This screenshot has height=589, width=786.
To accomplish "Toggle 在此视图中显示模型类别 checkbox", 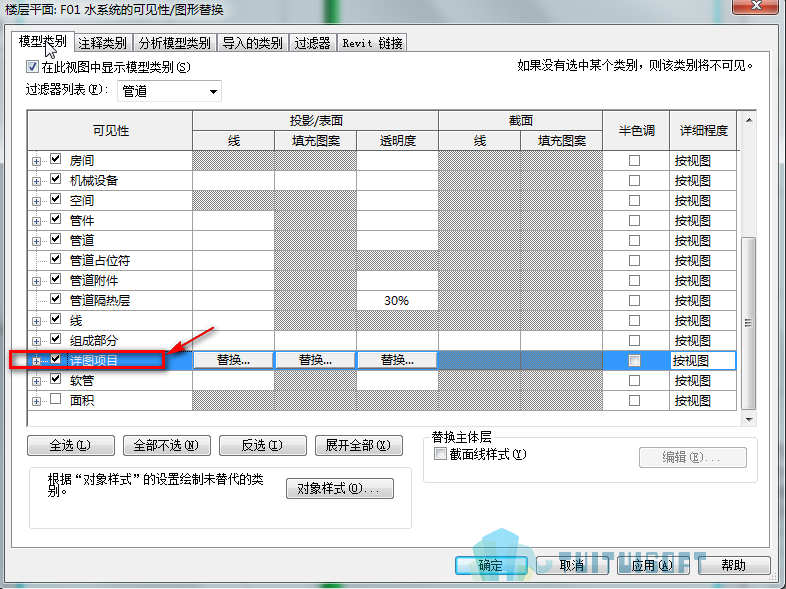I will (x=32, y=66).
